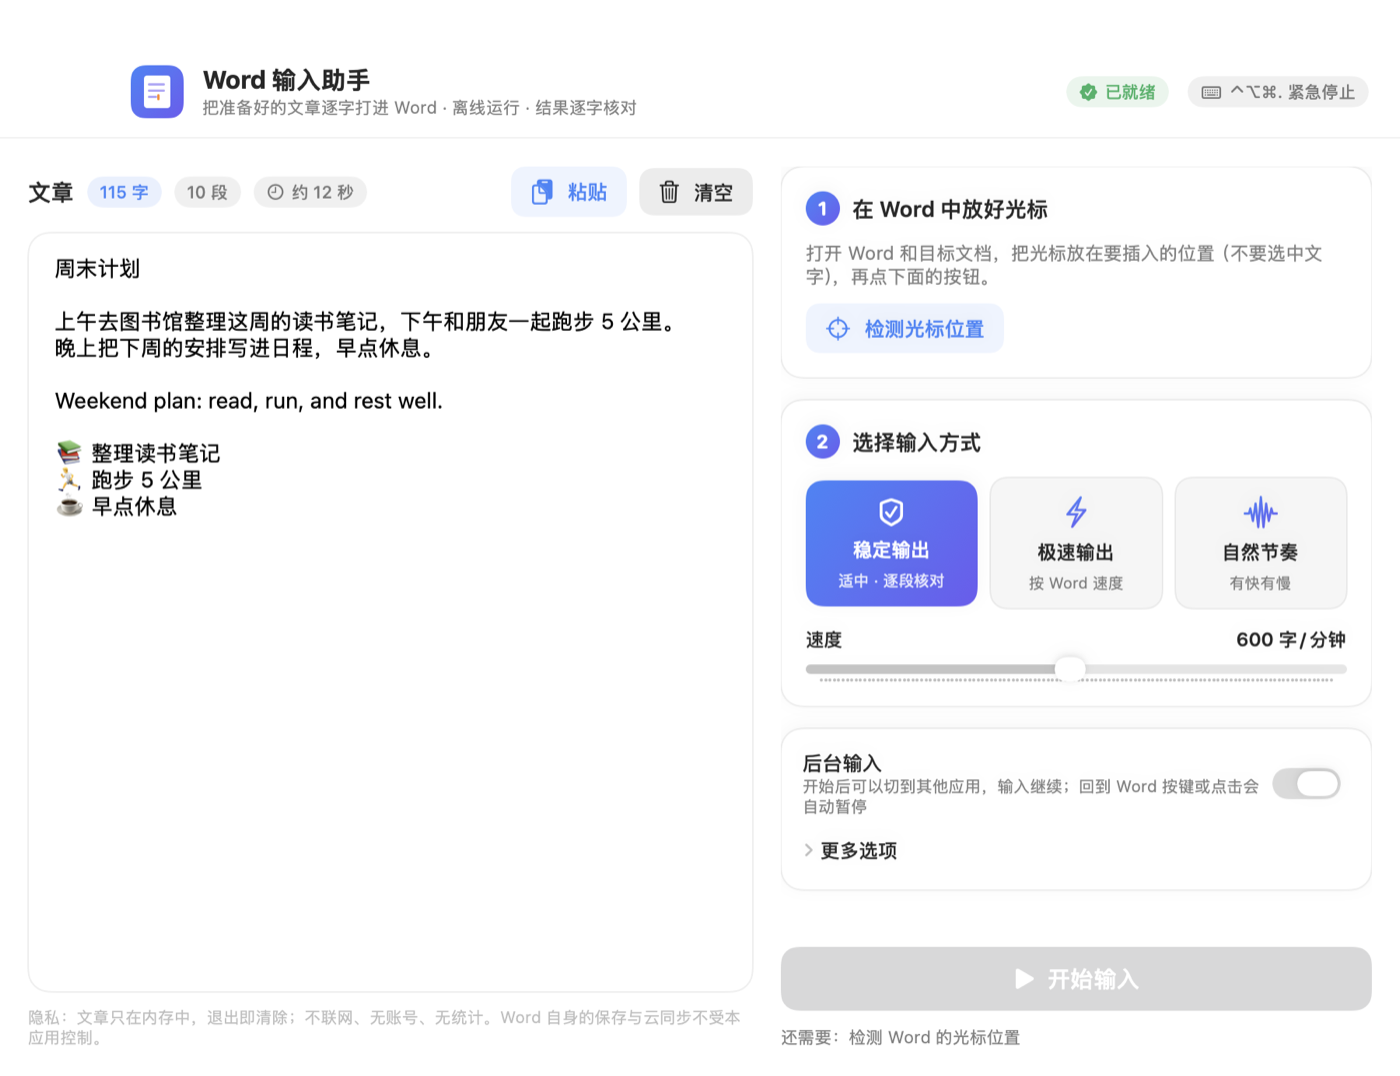Click the waveform icon on 自然节奏

1260,513
